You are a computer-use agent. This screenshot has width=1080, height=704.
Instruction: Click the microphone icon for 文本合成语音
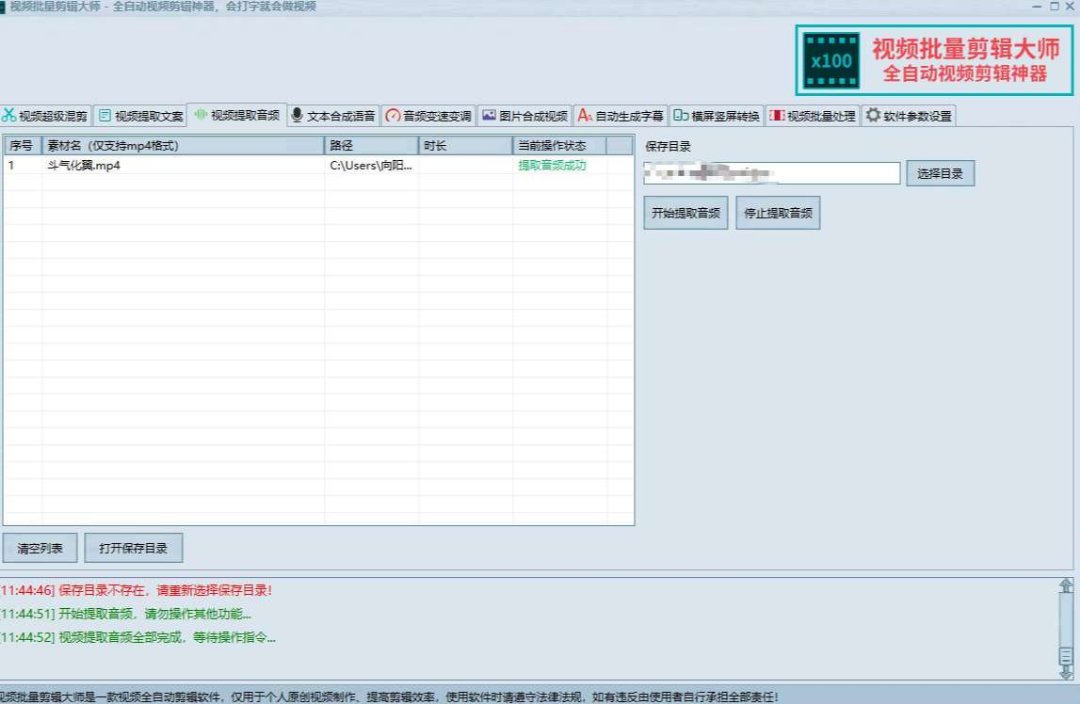point(296,115)
